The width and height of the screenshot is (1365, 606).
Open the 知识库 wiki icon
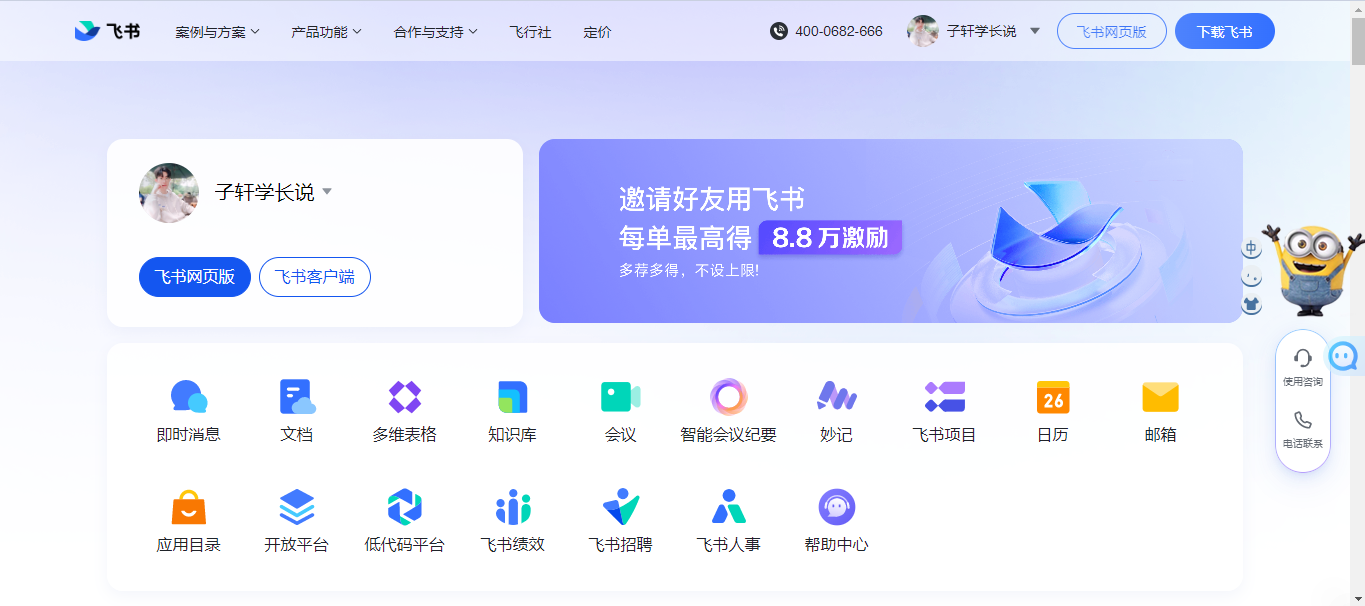tap(513, 397)
